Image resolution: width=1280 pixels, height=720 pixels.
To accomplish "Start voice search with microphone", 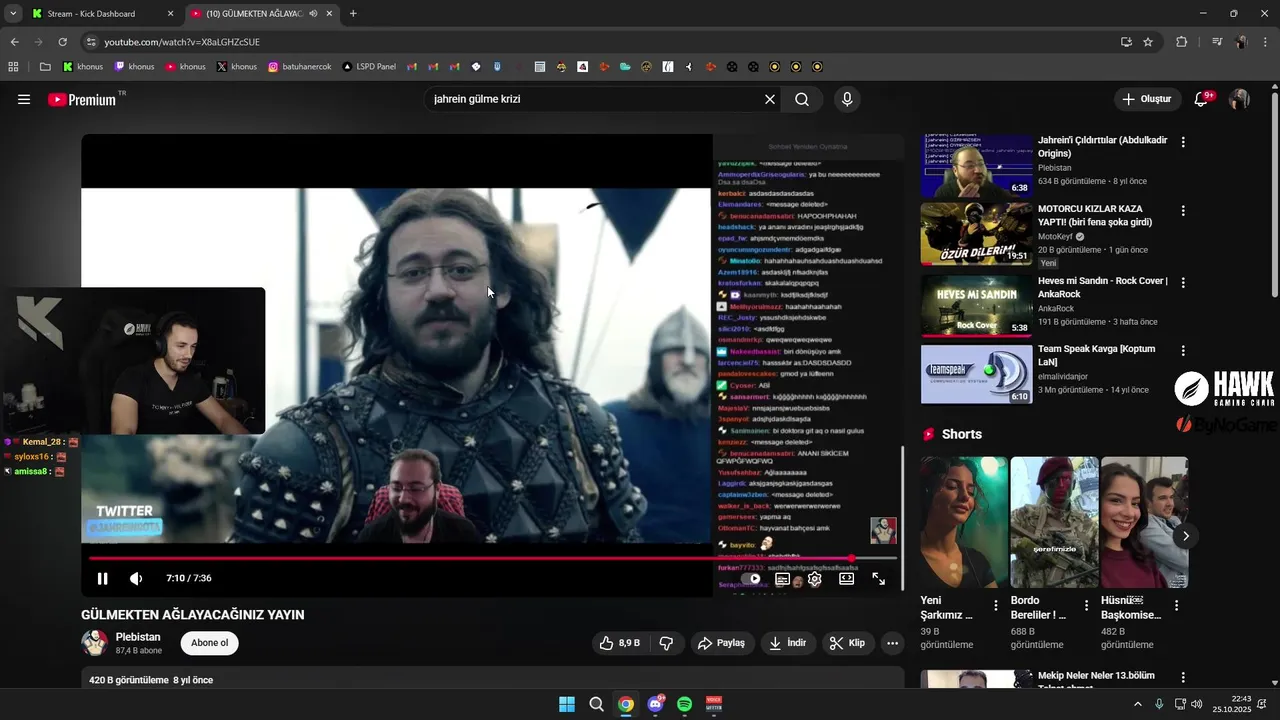I will pyautogui.click(x=847, y=99).
